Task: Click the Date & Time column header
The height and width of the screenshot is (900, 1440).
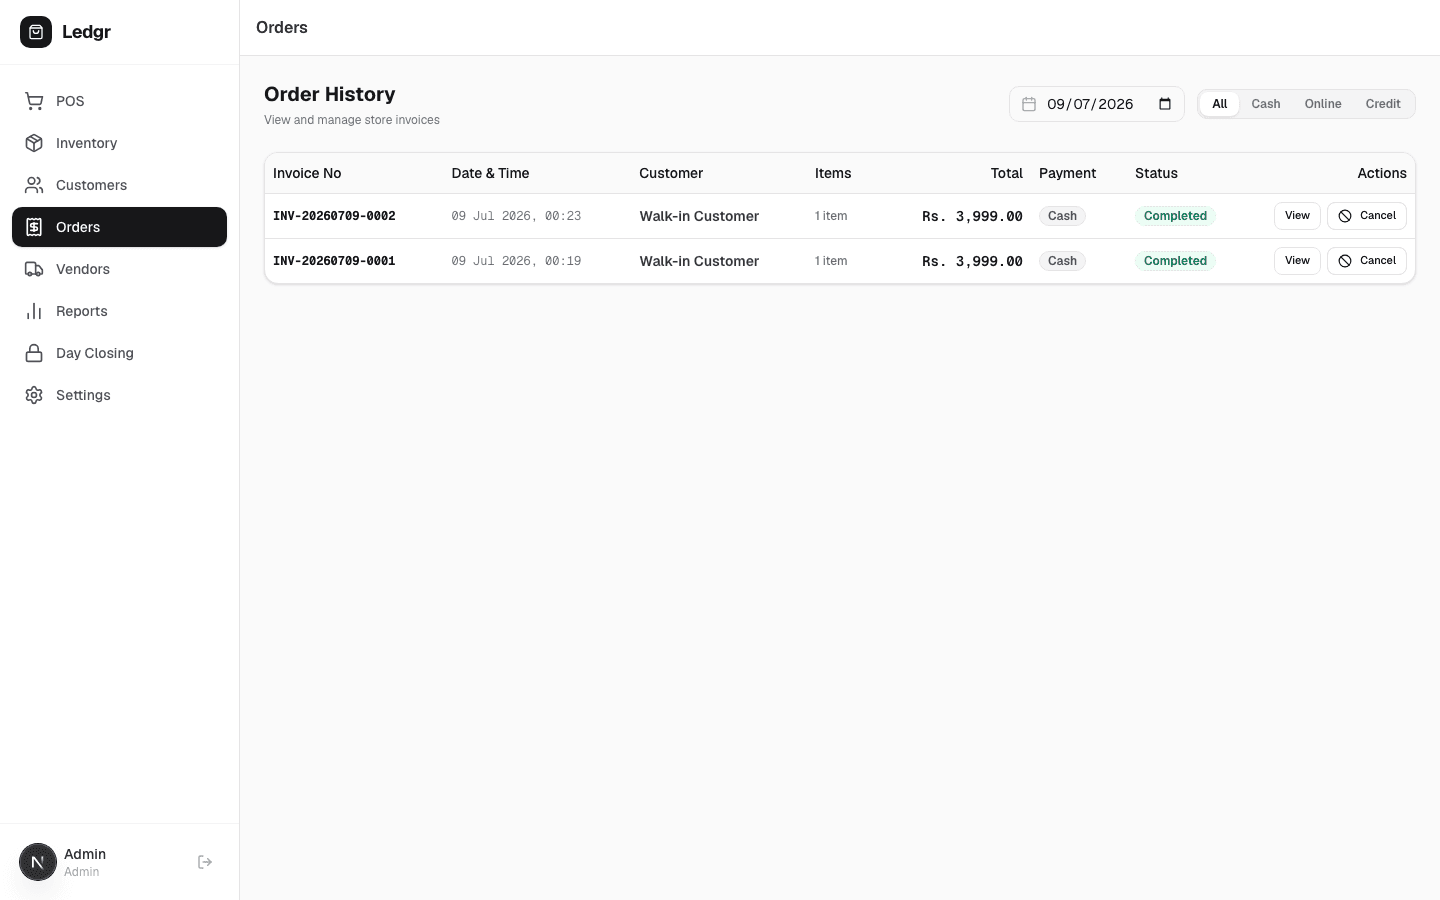Action: pos(490,173)
